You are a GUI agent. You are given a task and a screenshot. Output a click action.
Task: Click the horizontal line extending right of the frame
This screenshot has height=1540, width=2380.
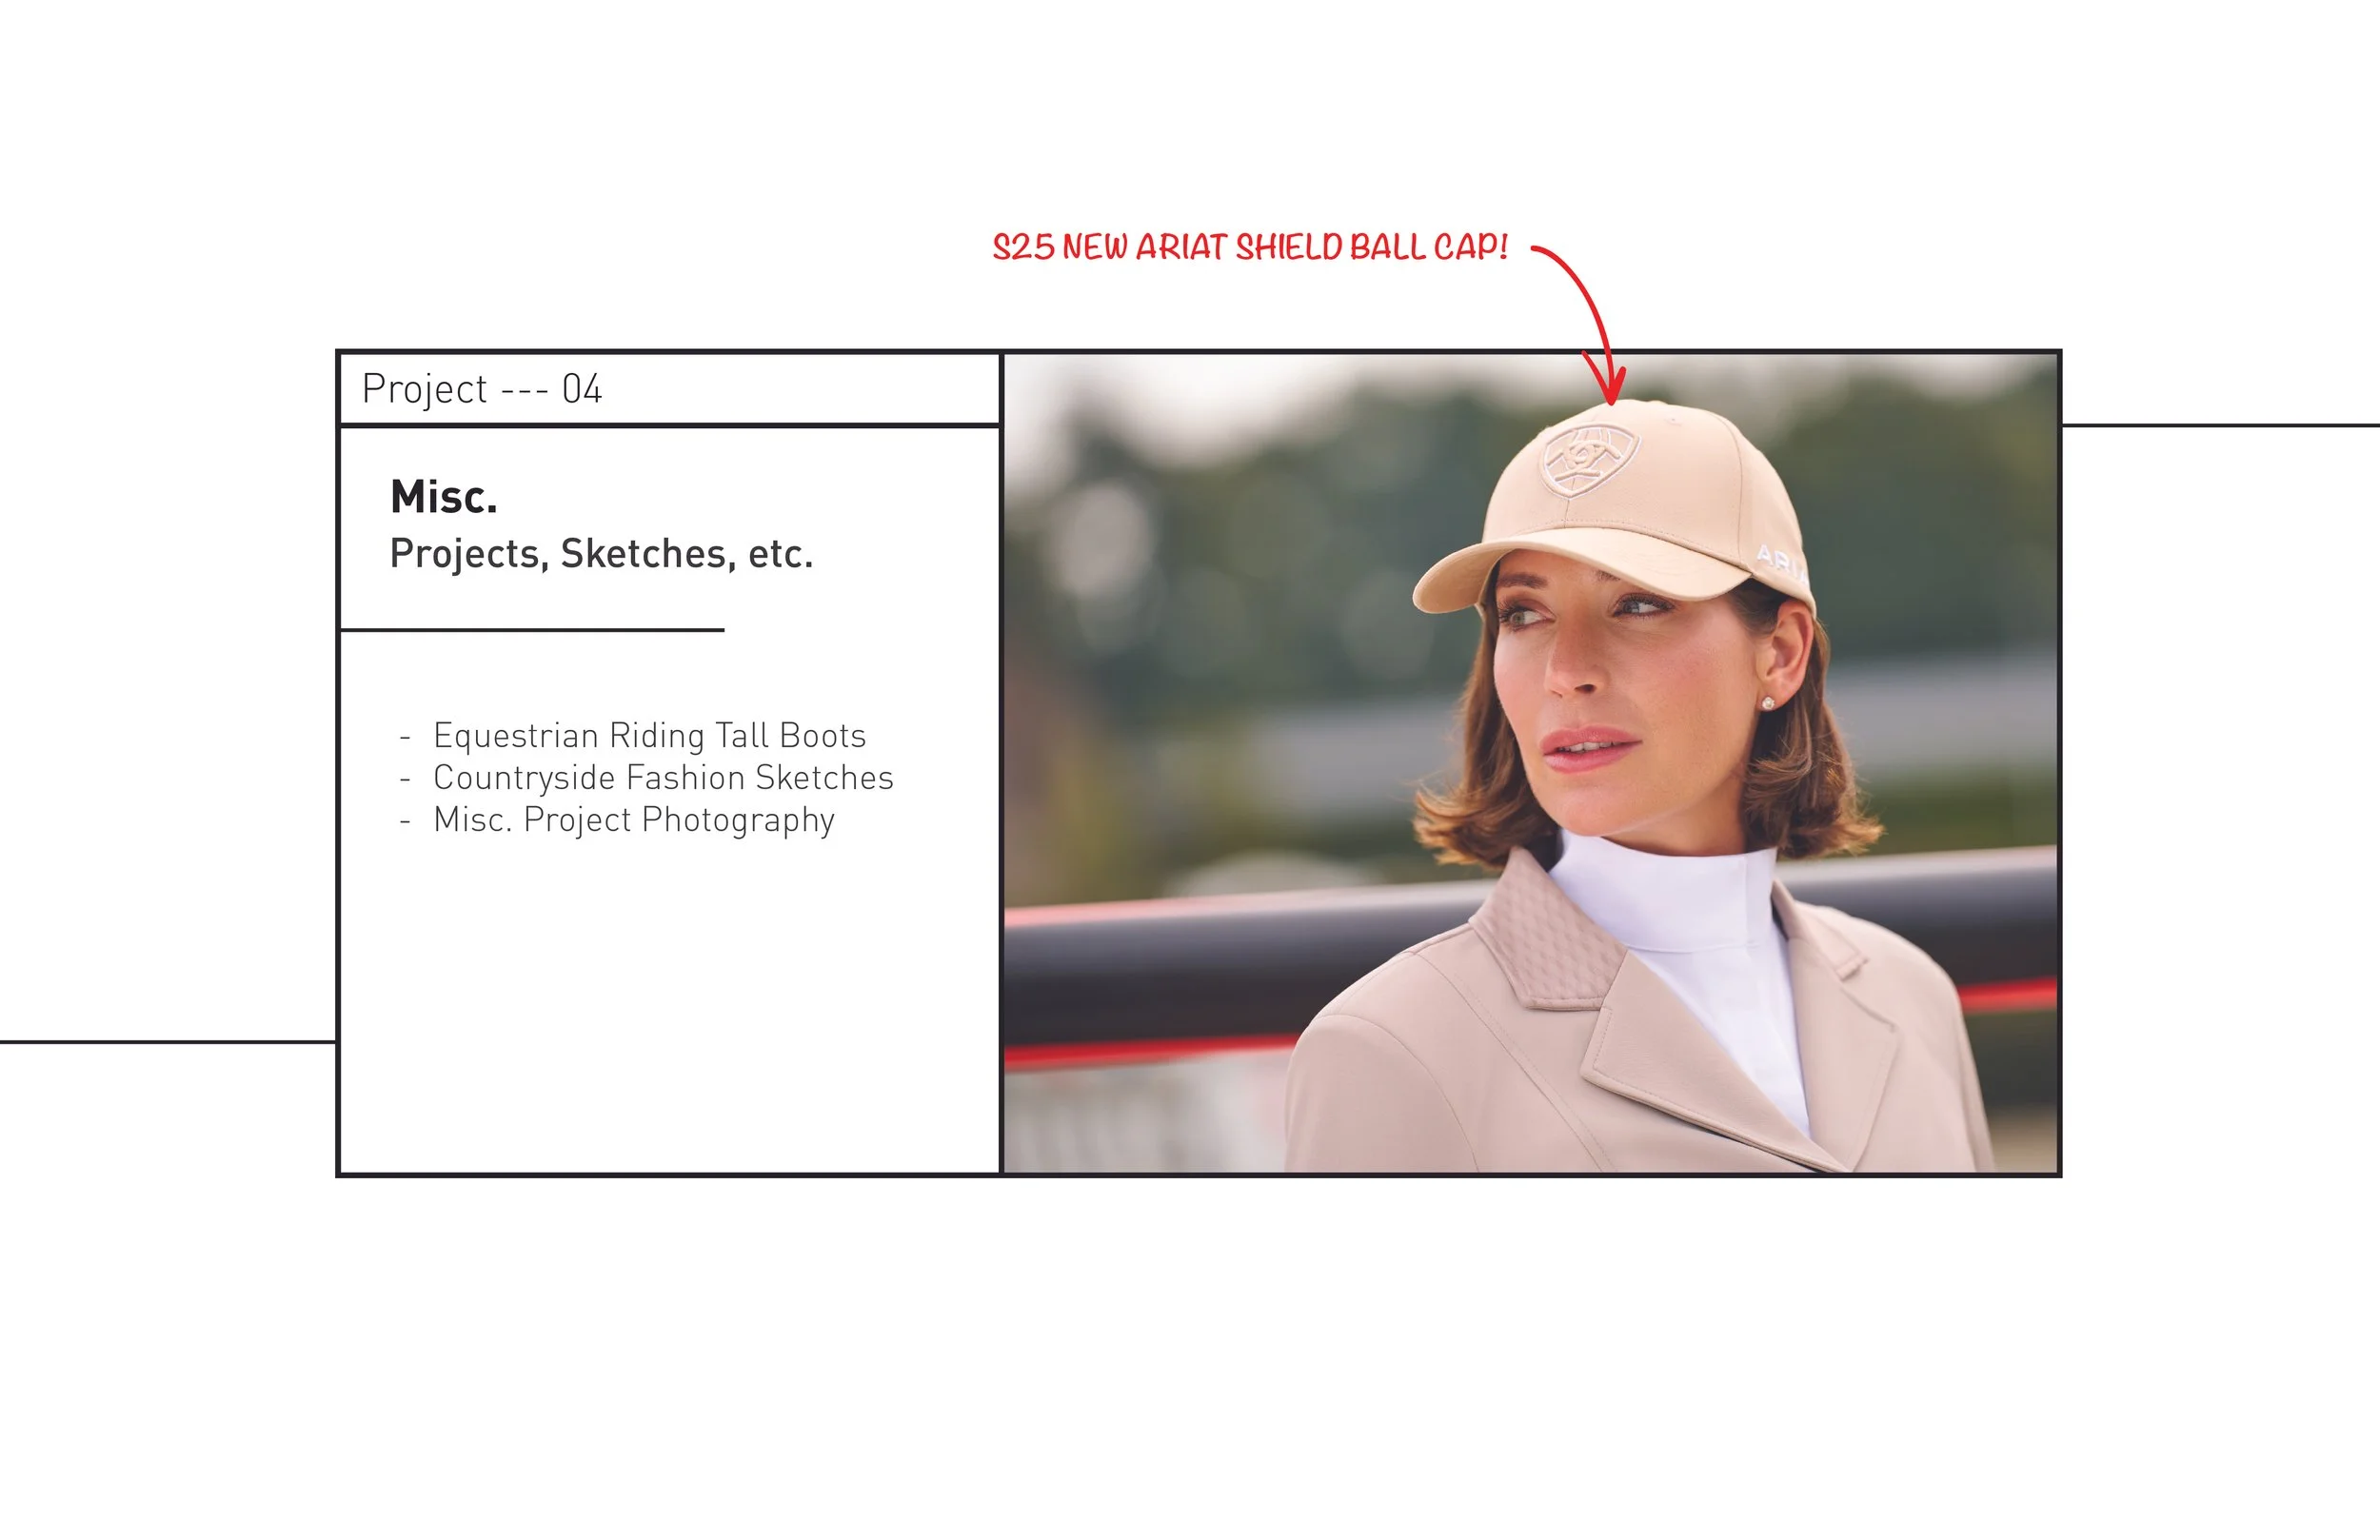click(2220, 426)
